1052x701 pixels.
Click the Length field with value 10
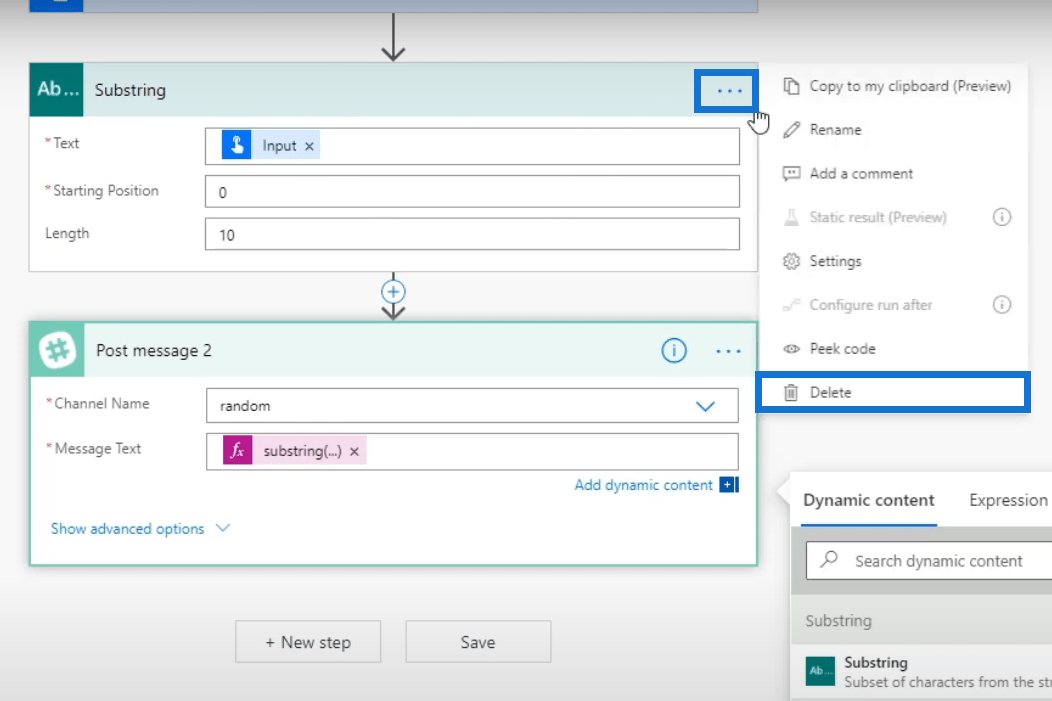point(472,234)
